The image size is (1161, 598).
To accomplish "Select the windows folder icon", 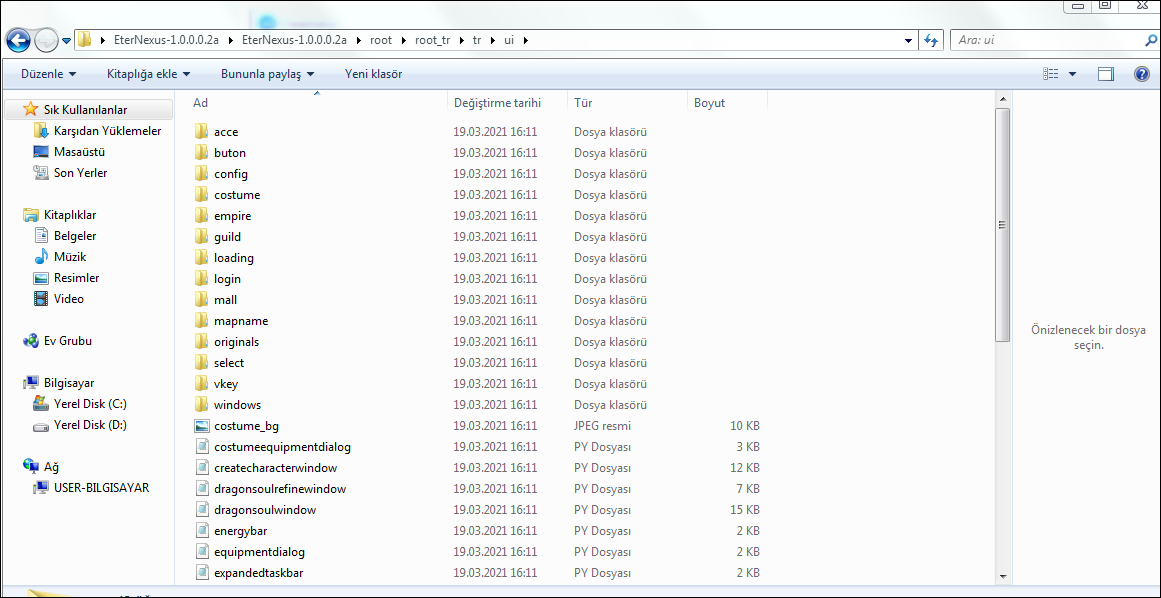I will point(201,405).
